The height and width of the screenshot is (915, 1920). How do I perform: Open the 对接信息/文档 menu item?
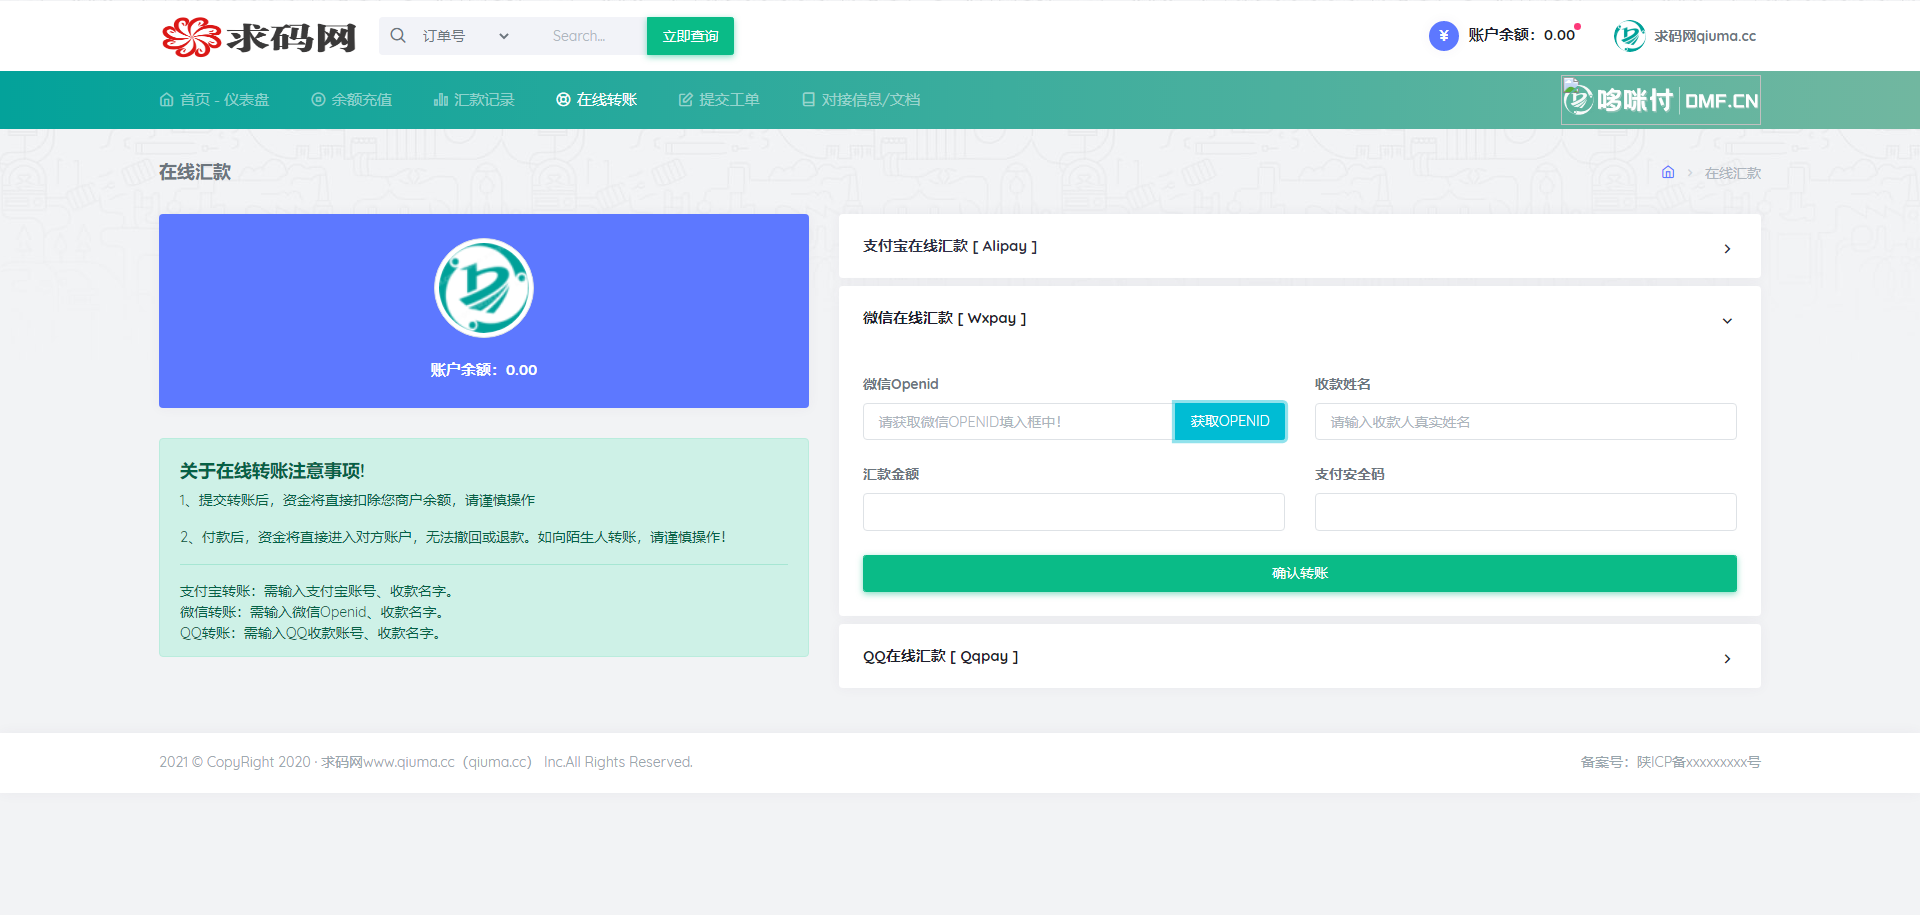click(860, 100)
